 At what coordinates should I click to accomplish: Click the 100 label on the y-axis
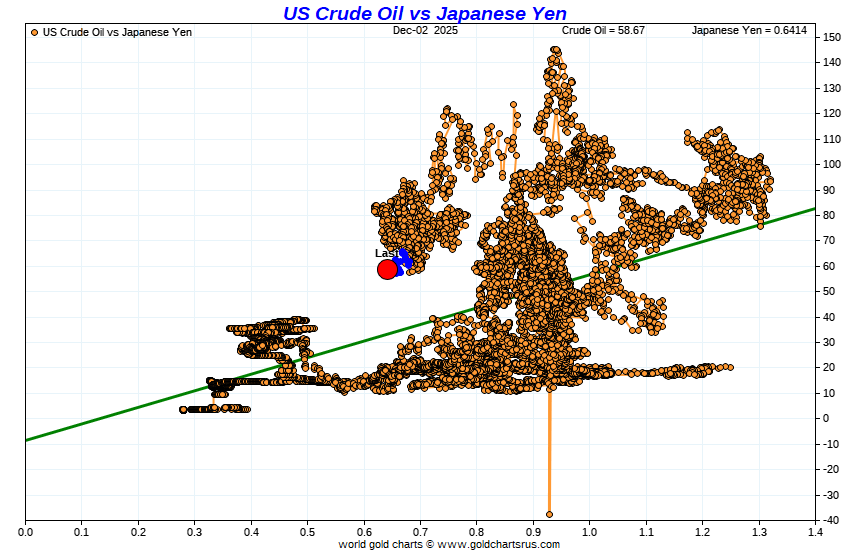[832, 164]
